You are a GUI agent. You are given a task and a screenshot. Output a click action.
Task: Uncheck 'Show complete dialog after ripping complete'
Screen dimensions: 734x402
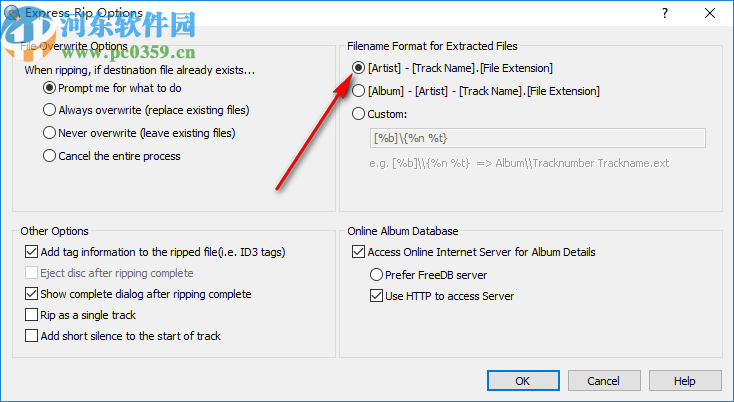31,294
